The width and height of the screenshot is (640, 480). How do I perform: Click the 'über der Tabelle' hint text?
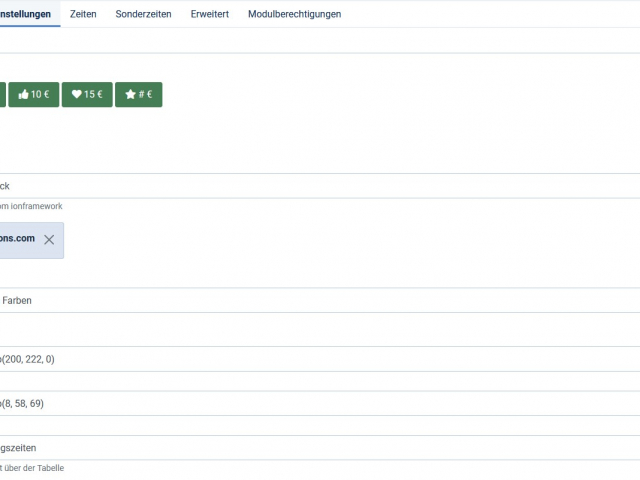[x=32, y=468]
